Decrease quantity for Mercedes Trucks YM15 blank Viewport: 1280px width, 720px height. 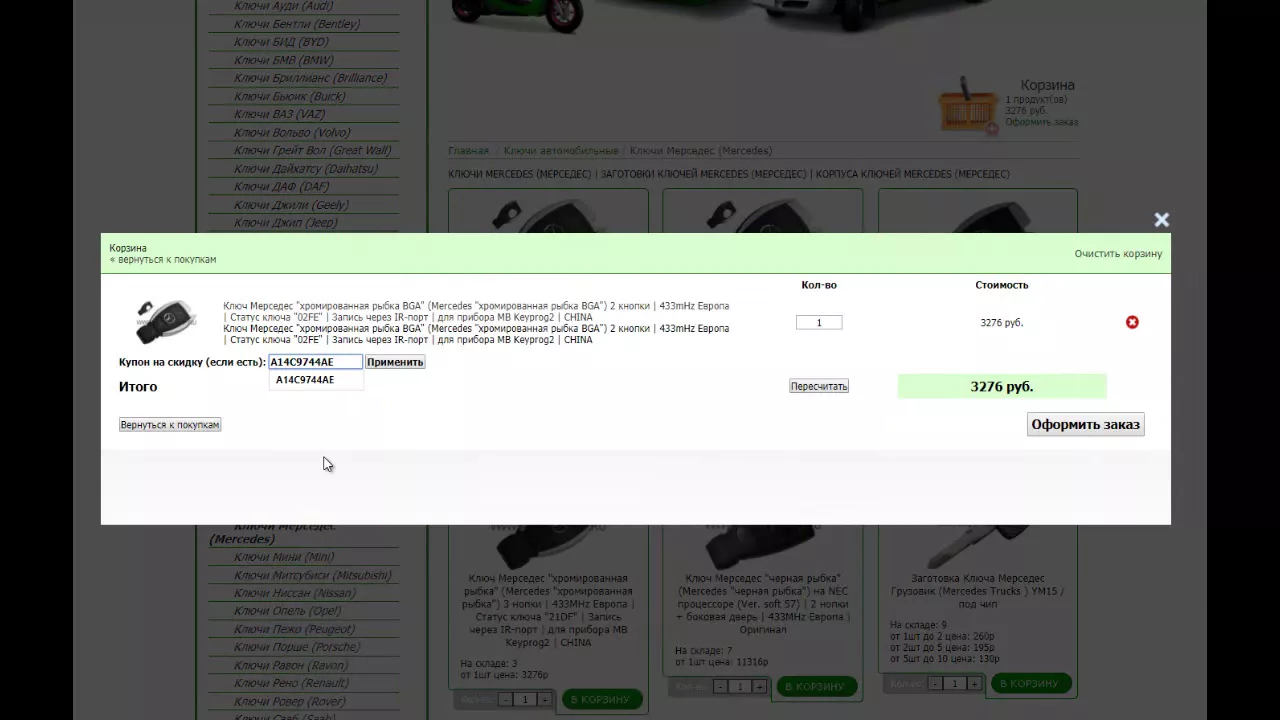(x=935, y=683)
